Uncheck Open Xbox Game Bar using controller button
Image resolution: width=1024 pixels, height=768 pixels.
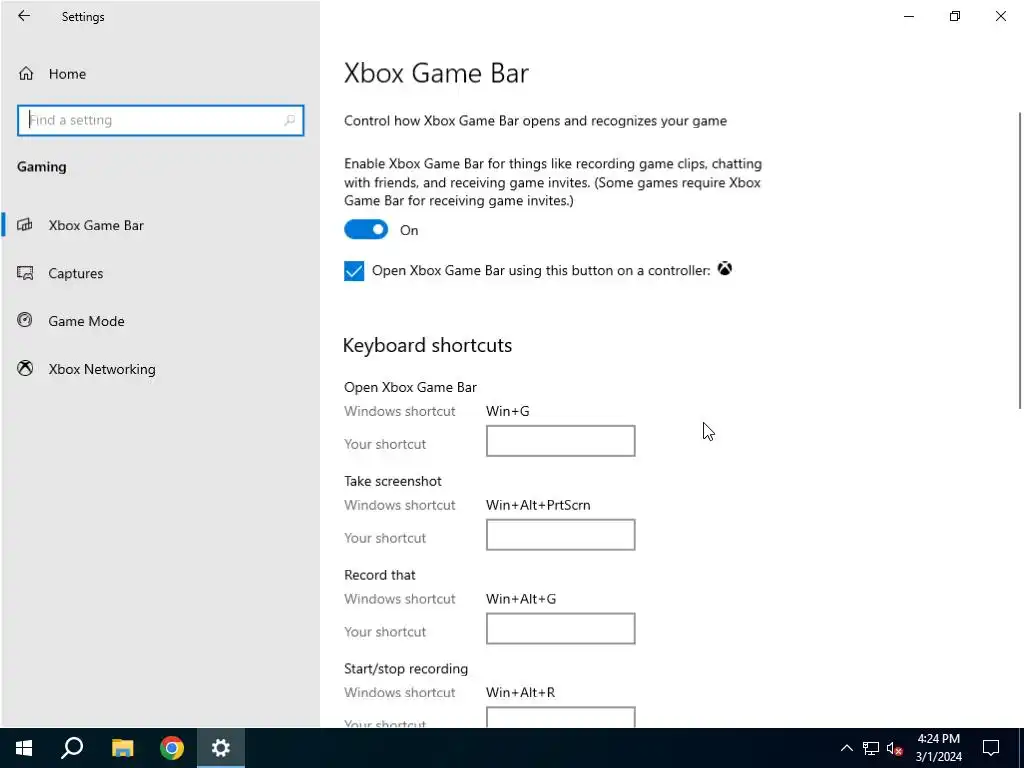[x=354, y=270]
